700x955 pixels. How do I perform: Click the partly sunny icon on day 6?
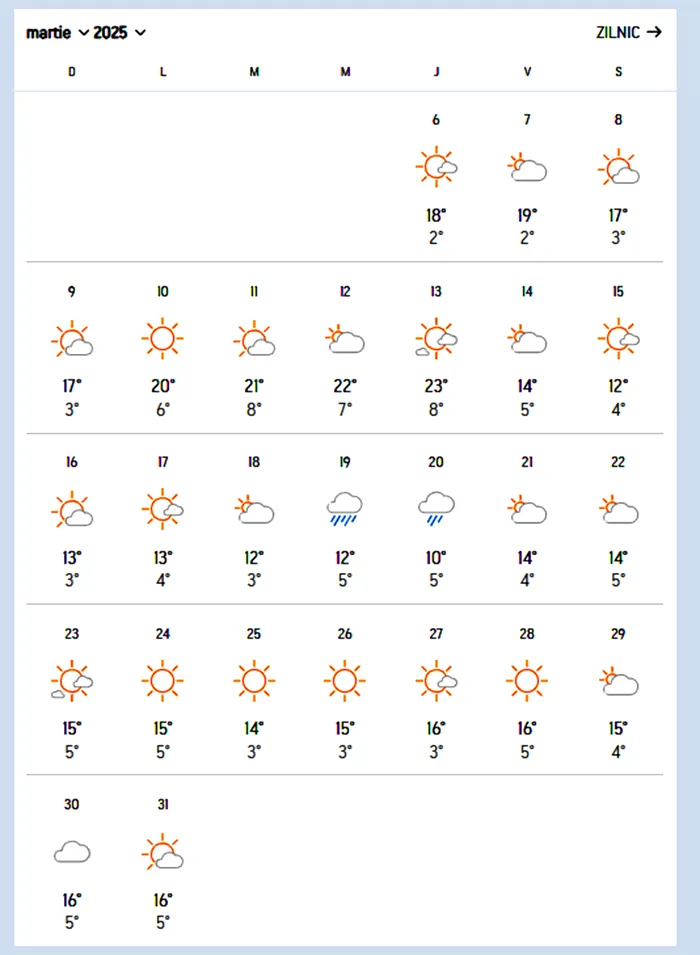coord(437,166)
